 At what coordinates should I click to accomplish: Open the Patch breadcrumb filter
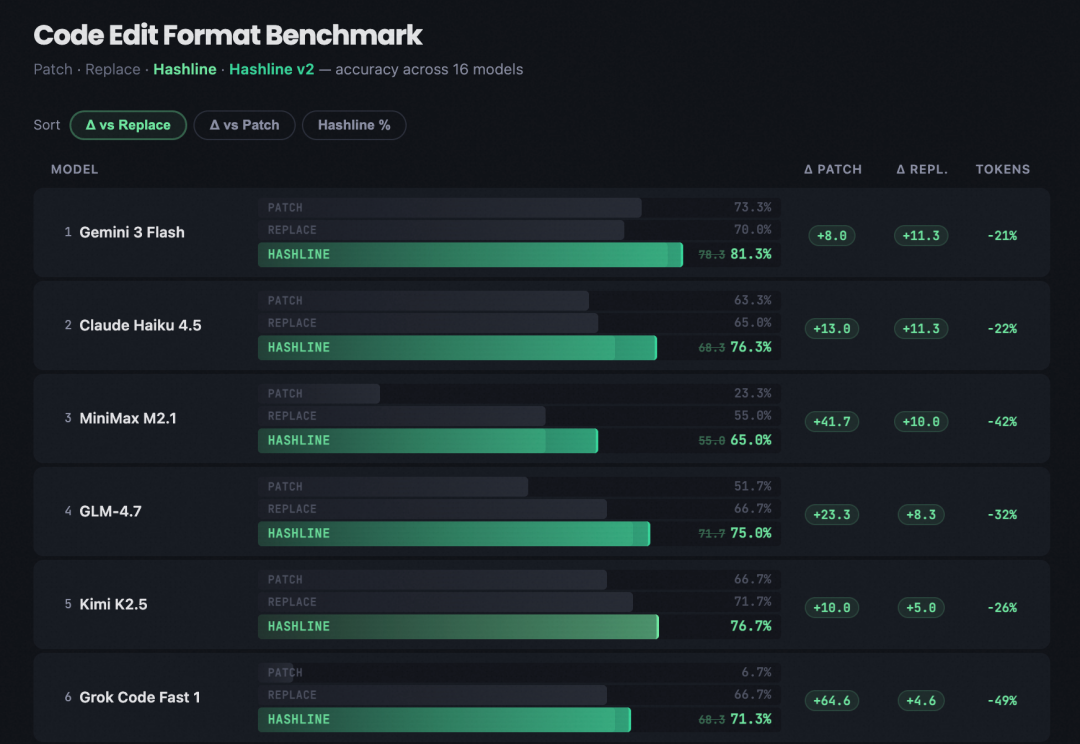click(53, 69)
